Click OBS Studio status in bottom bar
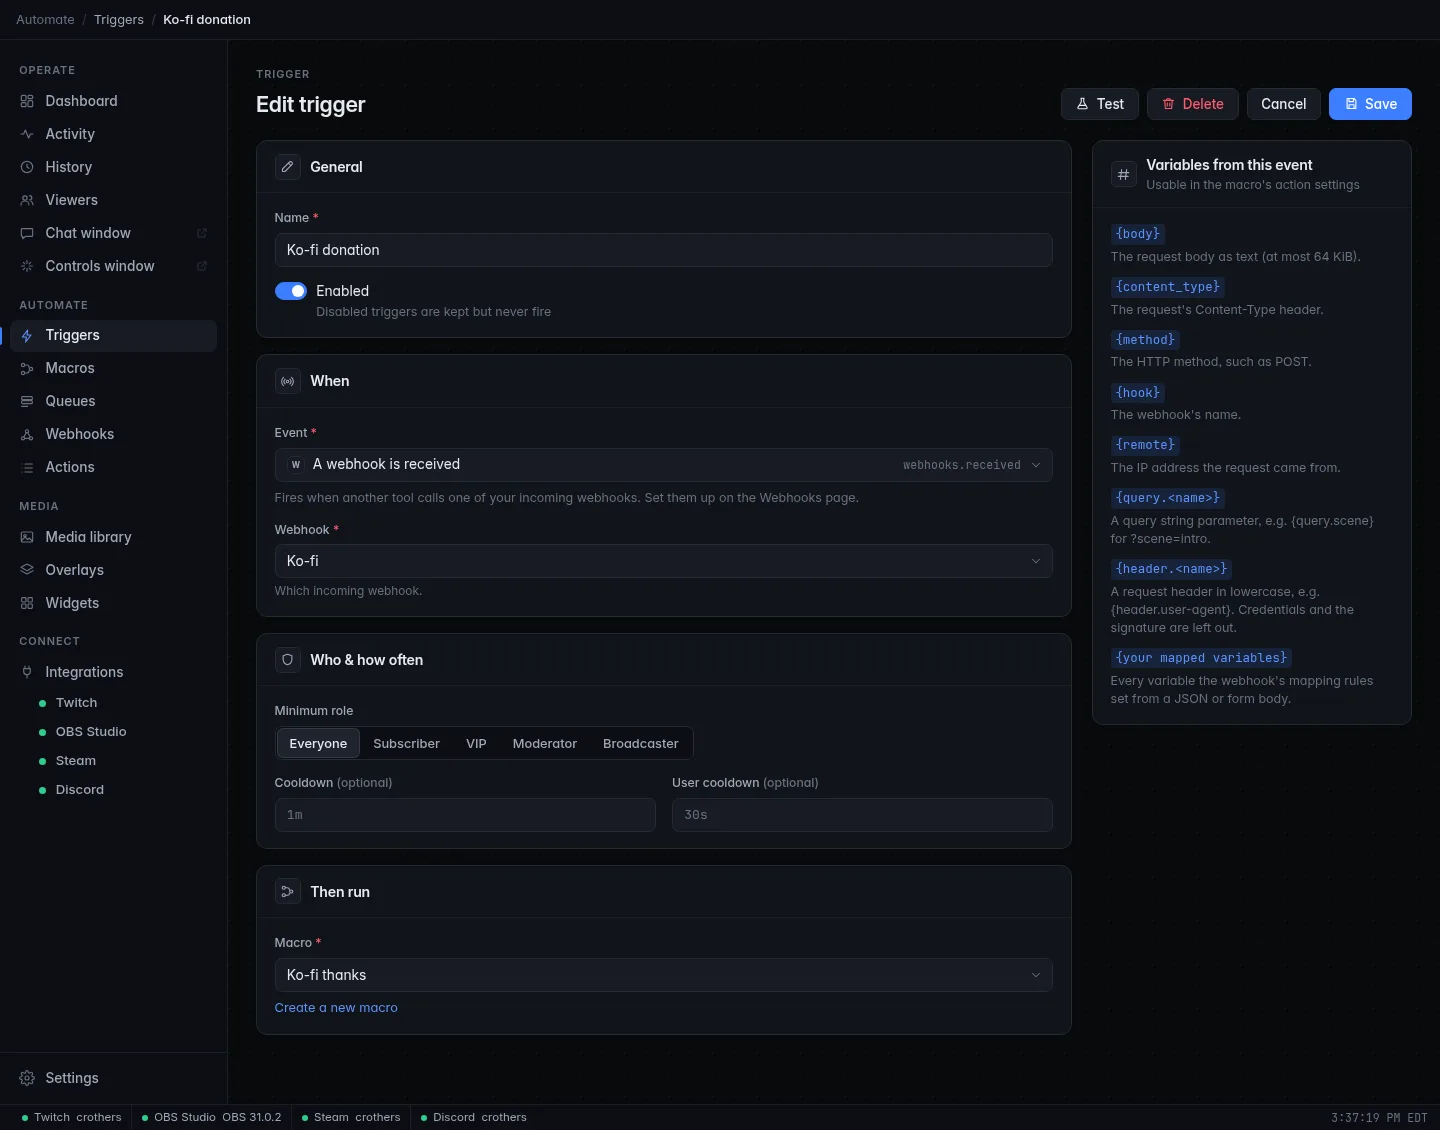This screenshot has height=1130, width=1440. coord(212,1117)
